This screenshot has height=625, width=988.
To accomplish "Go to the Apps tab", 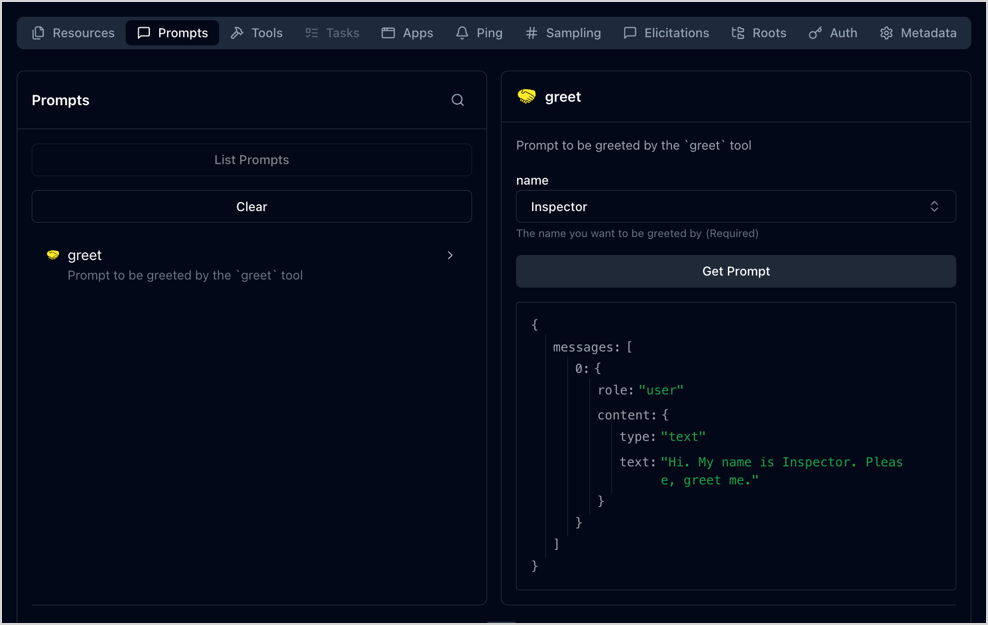I will pyautogui.click(x=407, y=33).
